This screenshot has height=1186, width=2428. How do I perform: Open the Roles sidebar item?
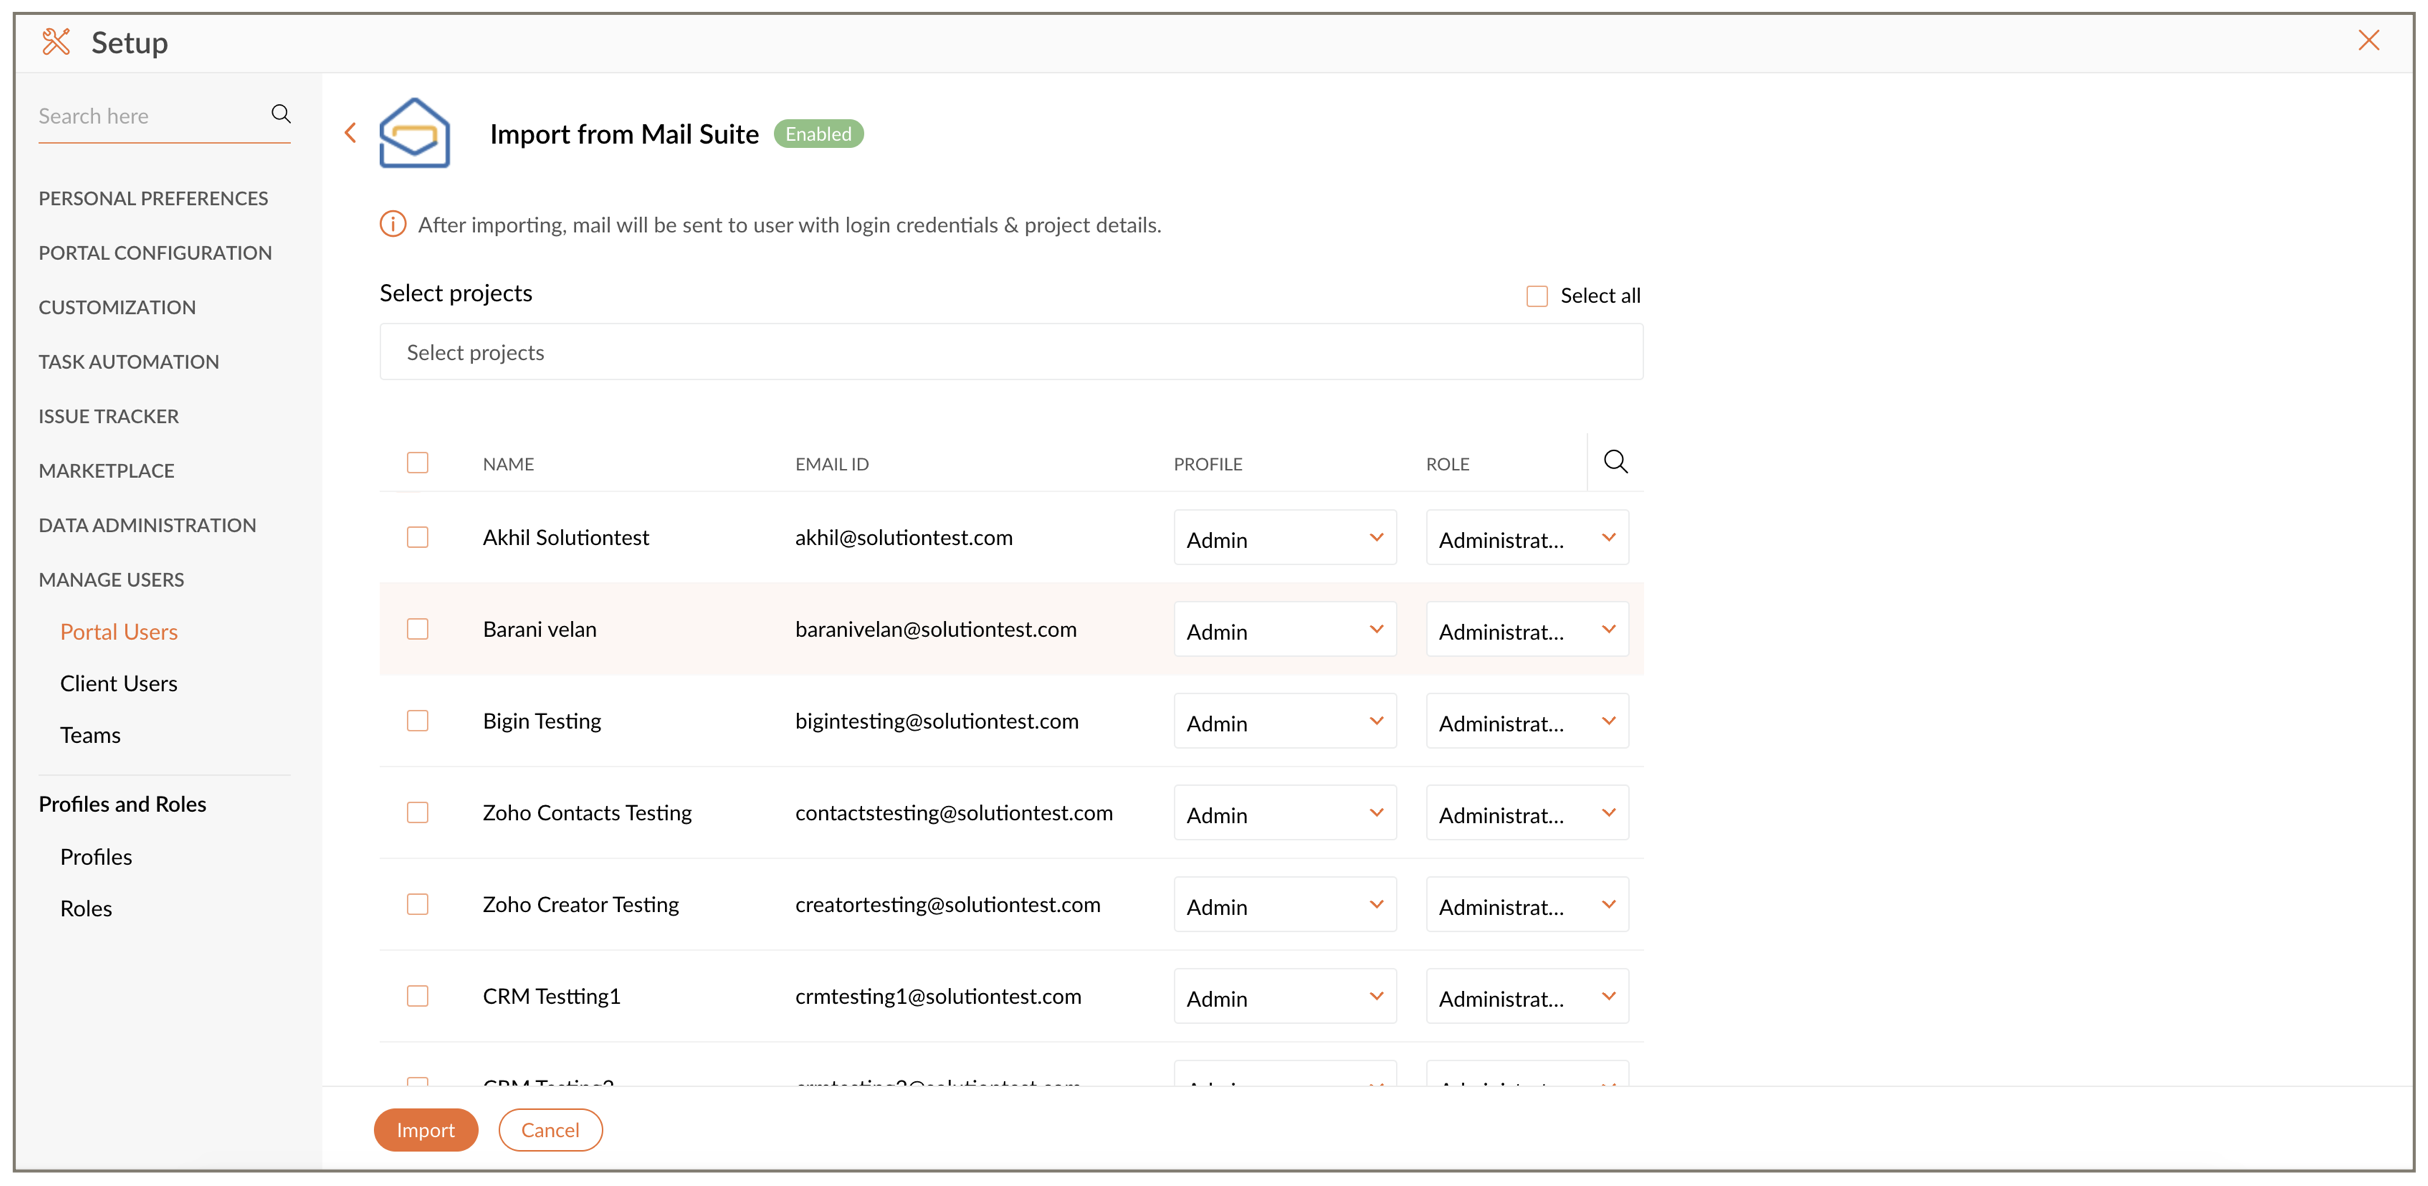pyautogui.click(x=86, y=908)
